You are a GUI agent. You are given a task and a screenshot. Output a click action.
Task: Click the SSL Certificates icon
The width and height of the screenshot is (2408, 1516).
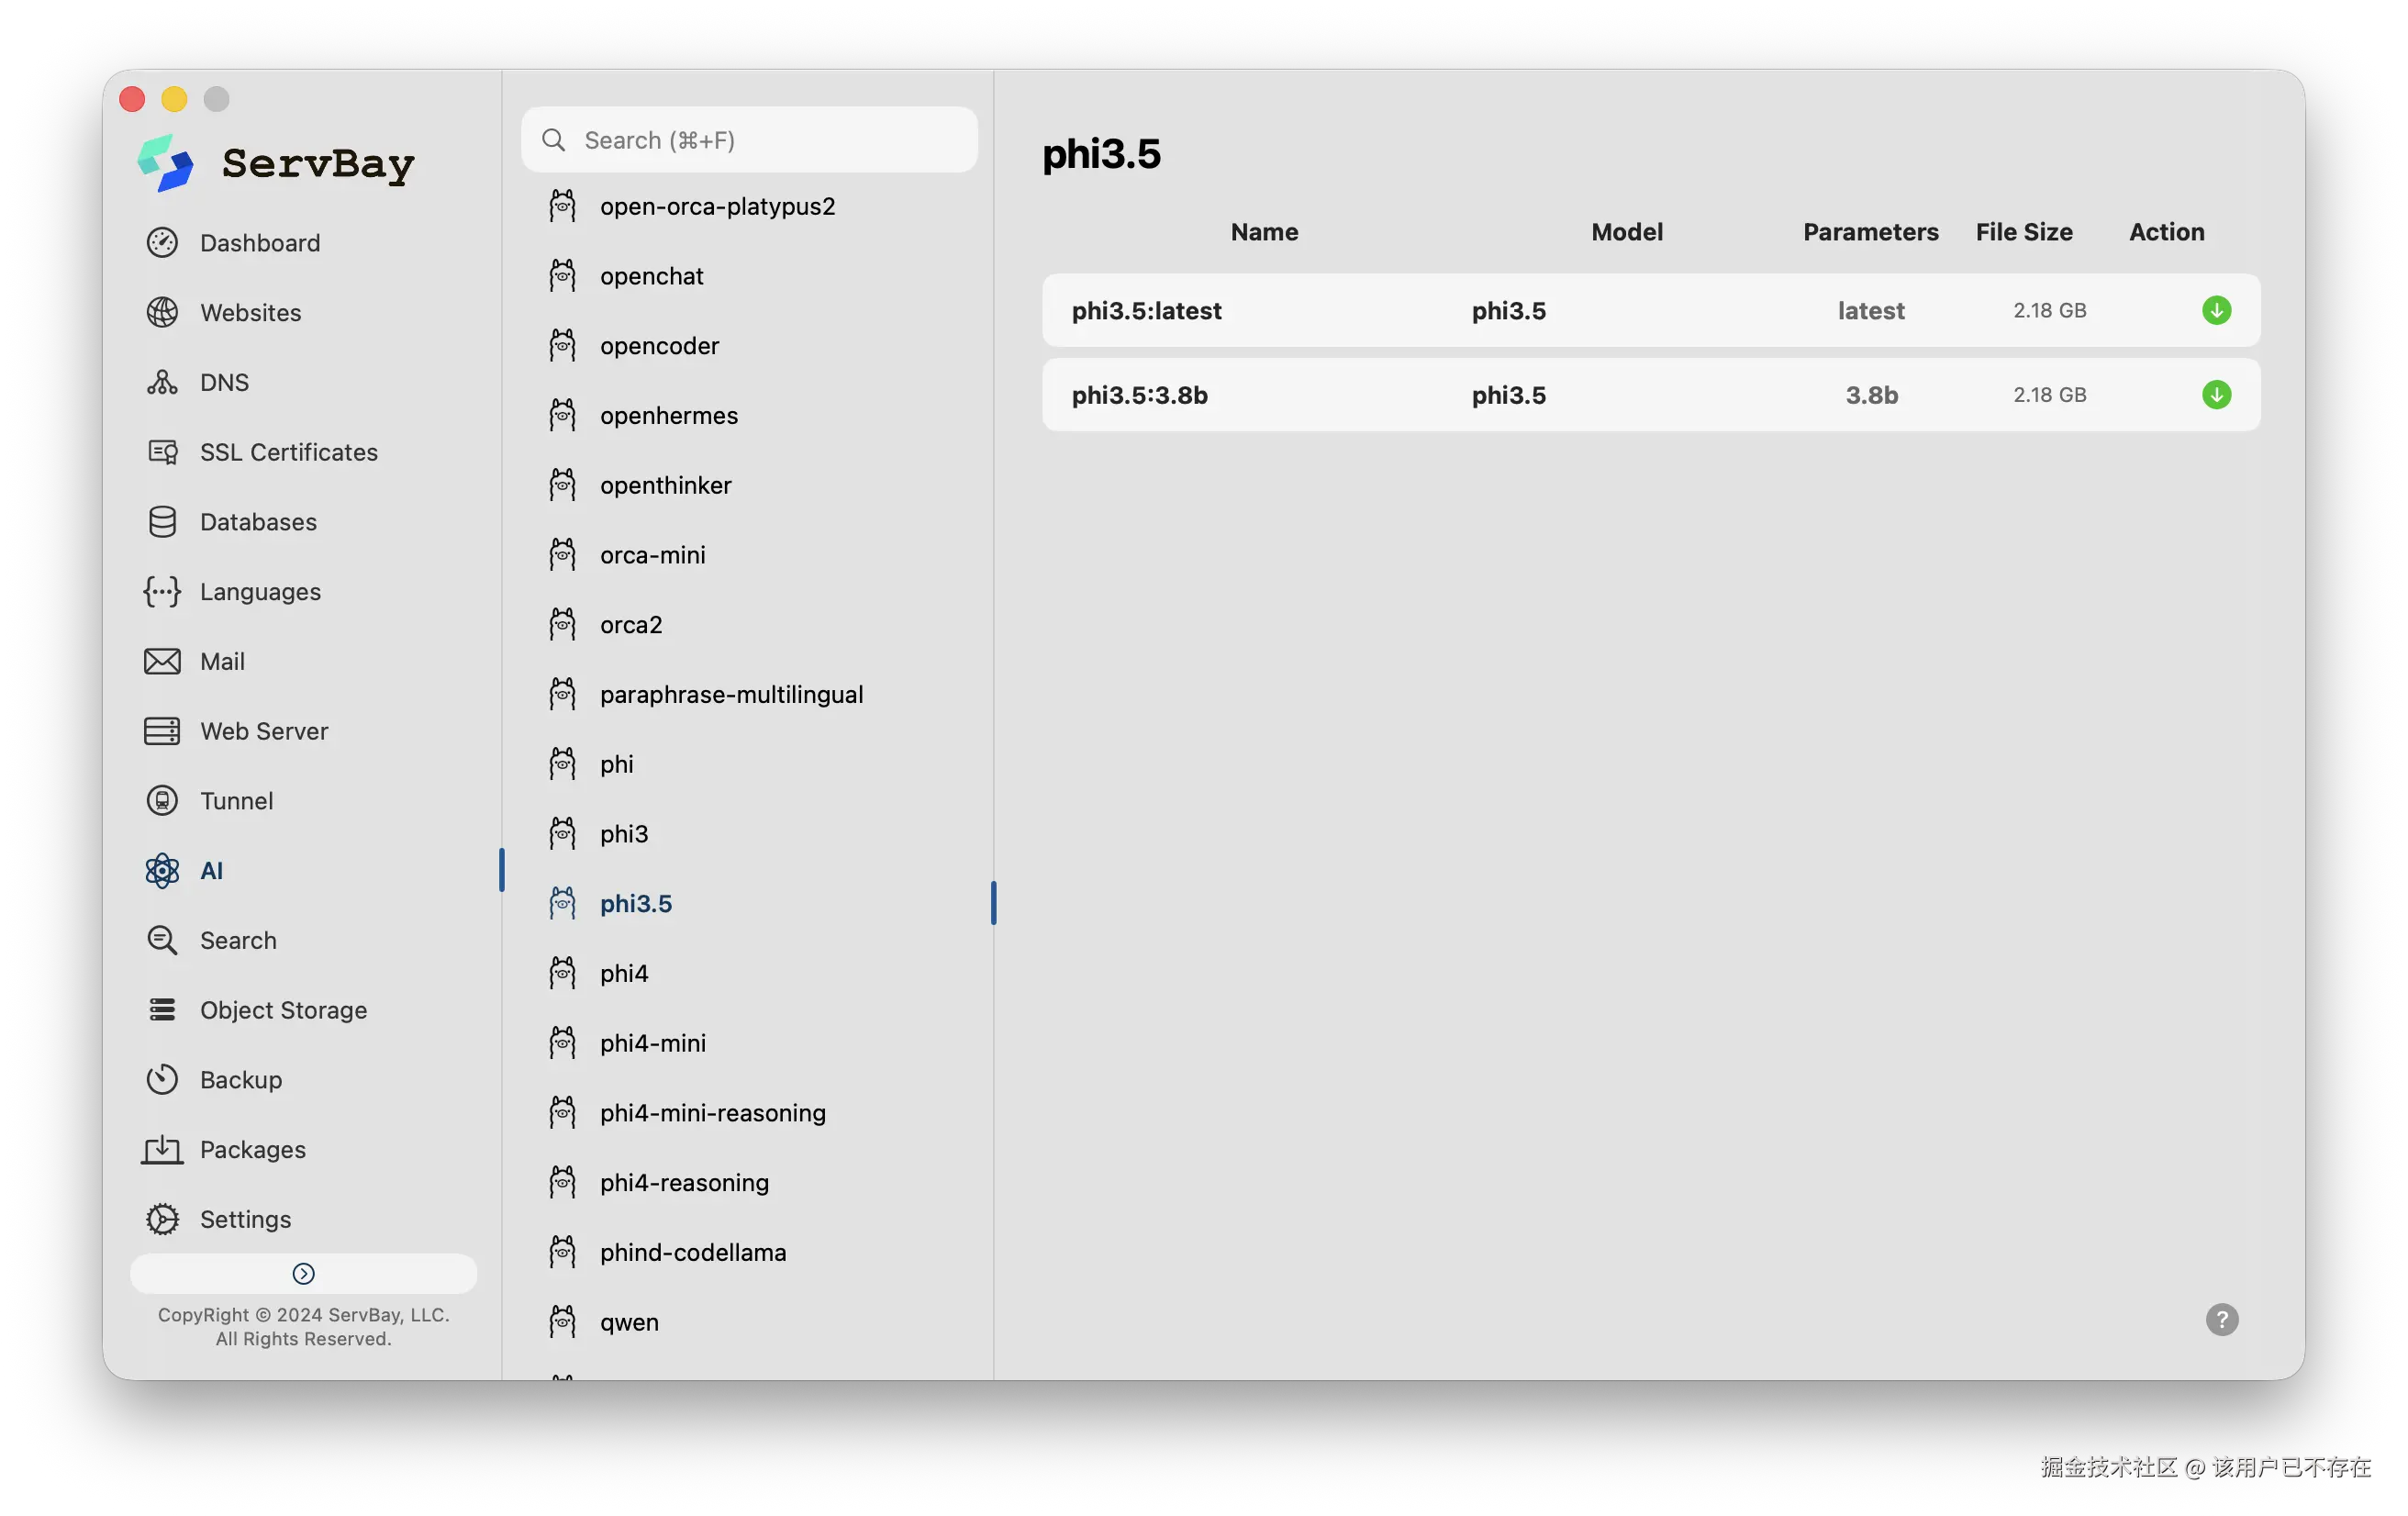(162, 452)
